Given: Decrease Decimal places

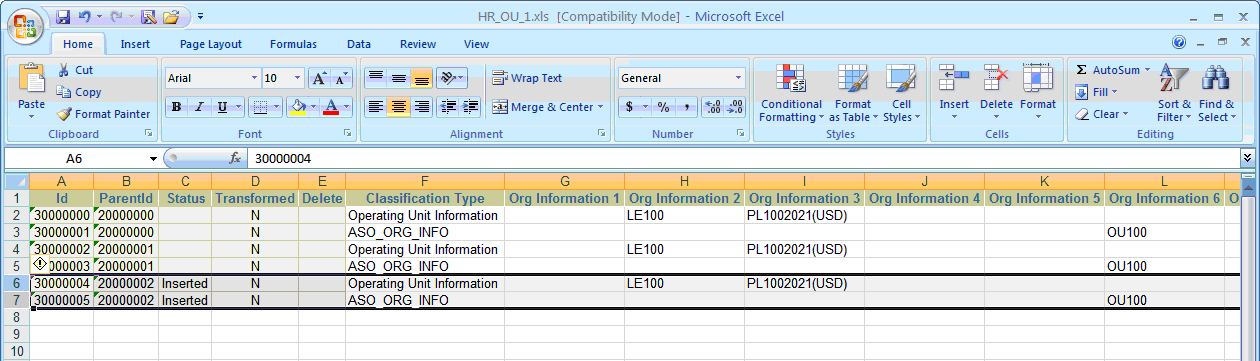Looking at the screenshot, I should [x=736, y=107].
